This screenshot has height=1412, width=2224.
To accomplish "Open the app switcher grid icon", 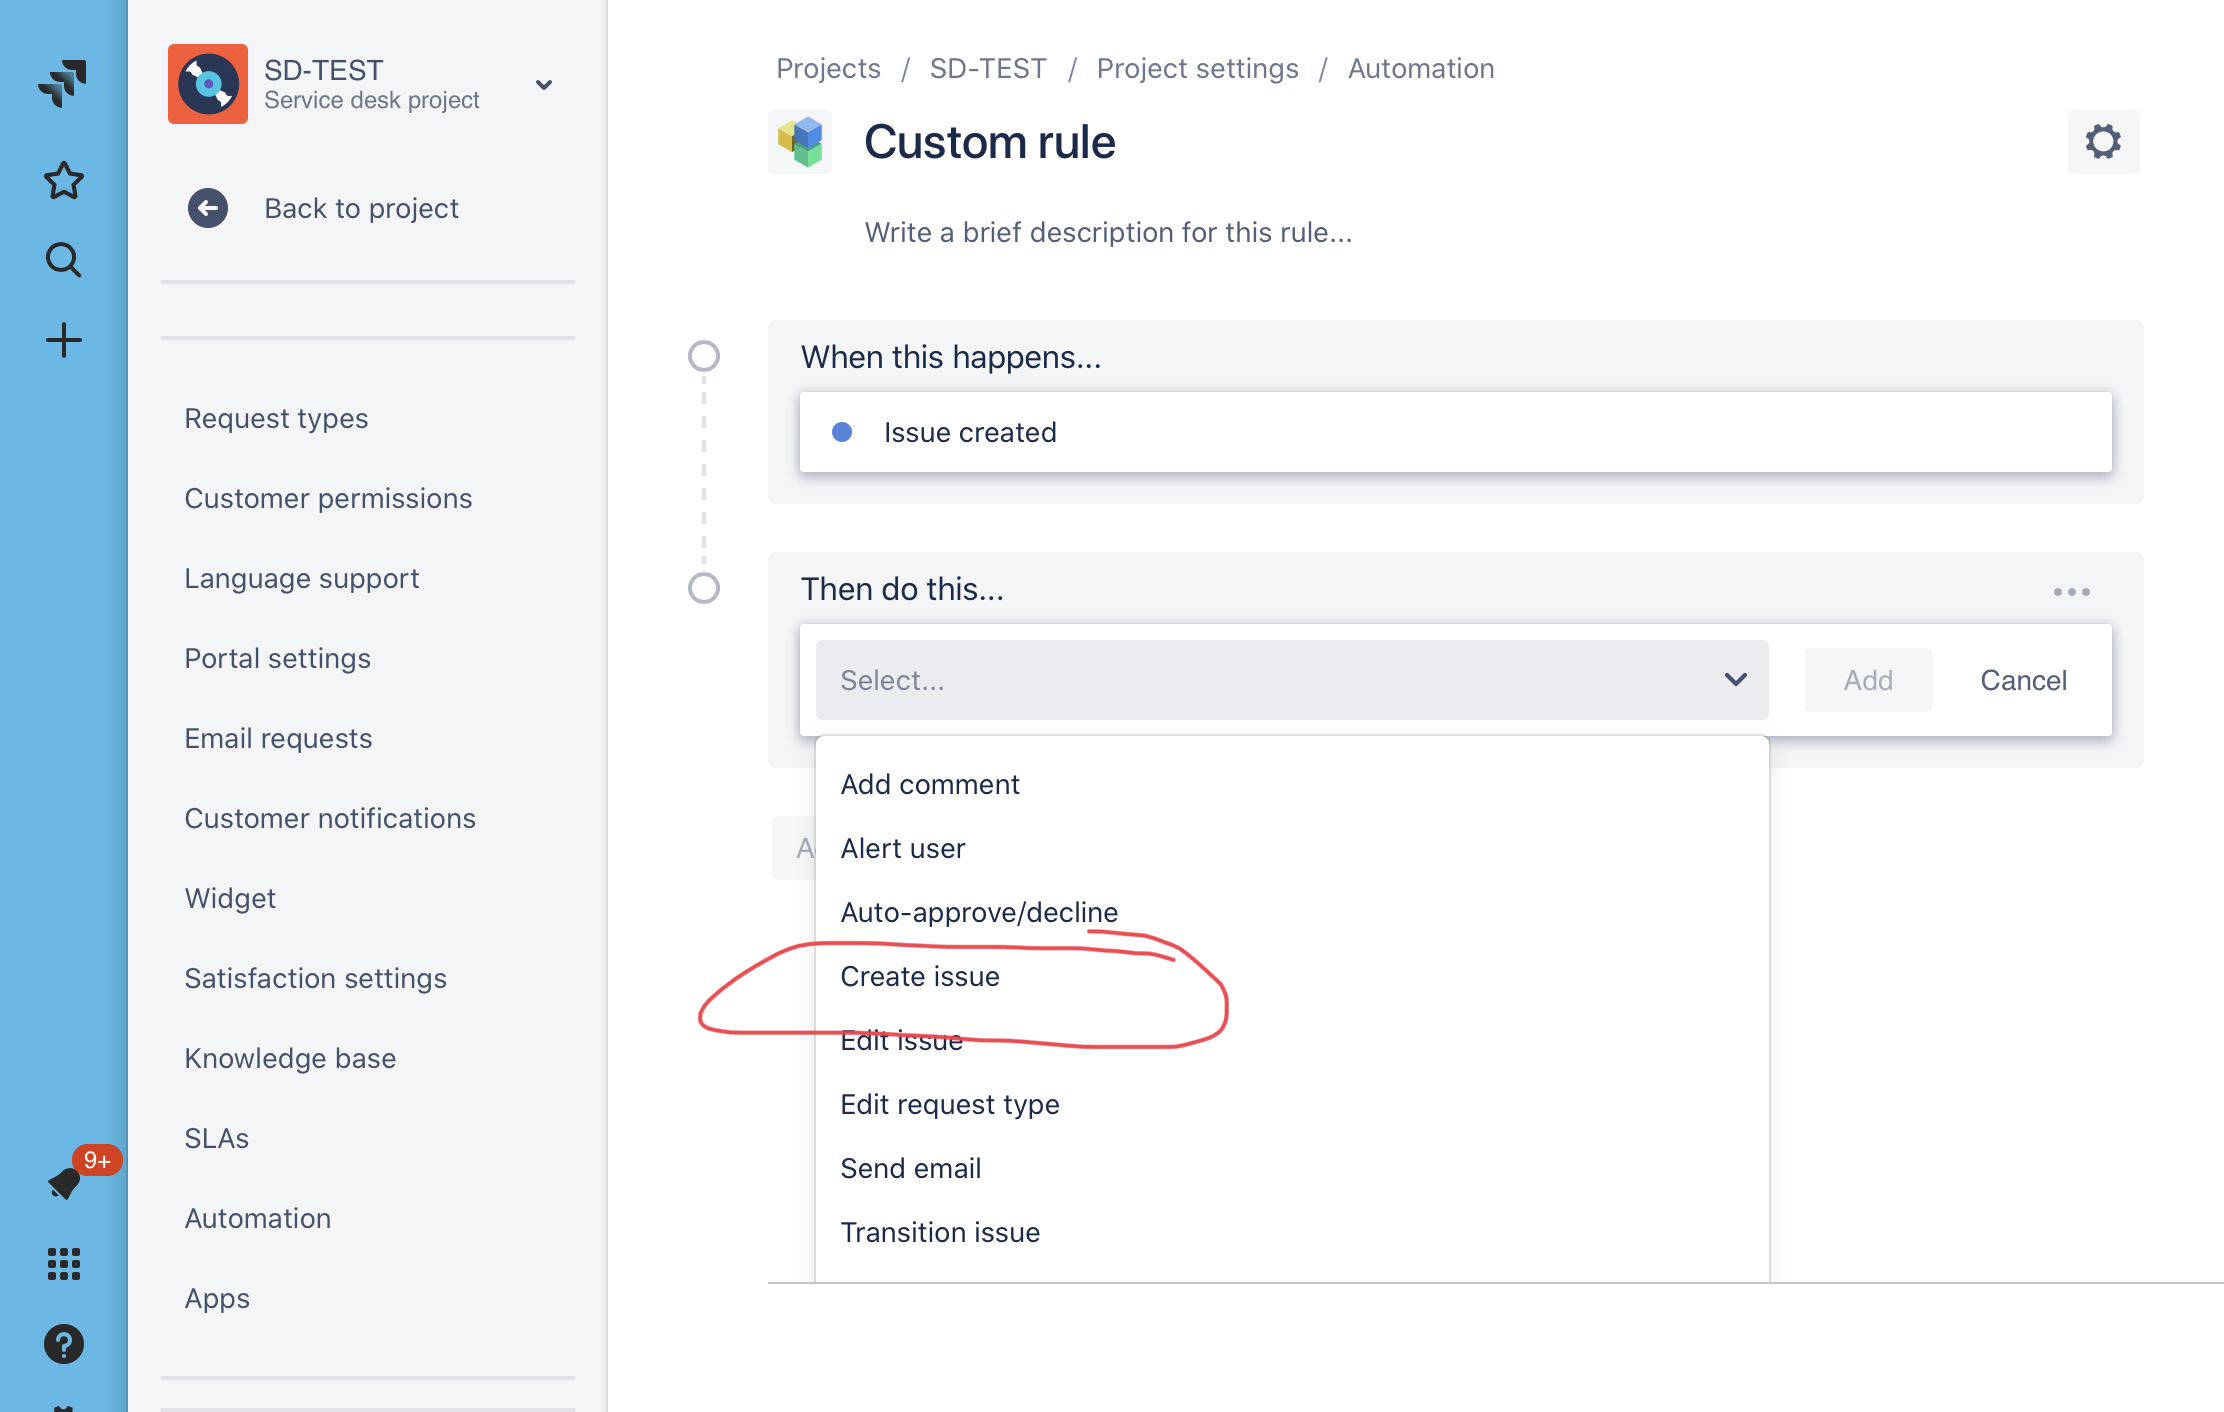I will (x=63, y=1264).
